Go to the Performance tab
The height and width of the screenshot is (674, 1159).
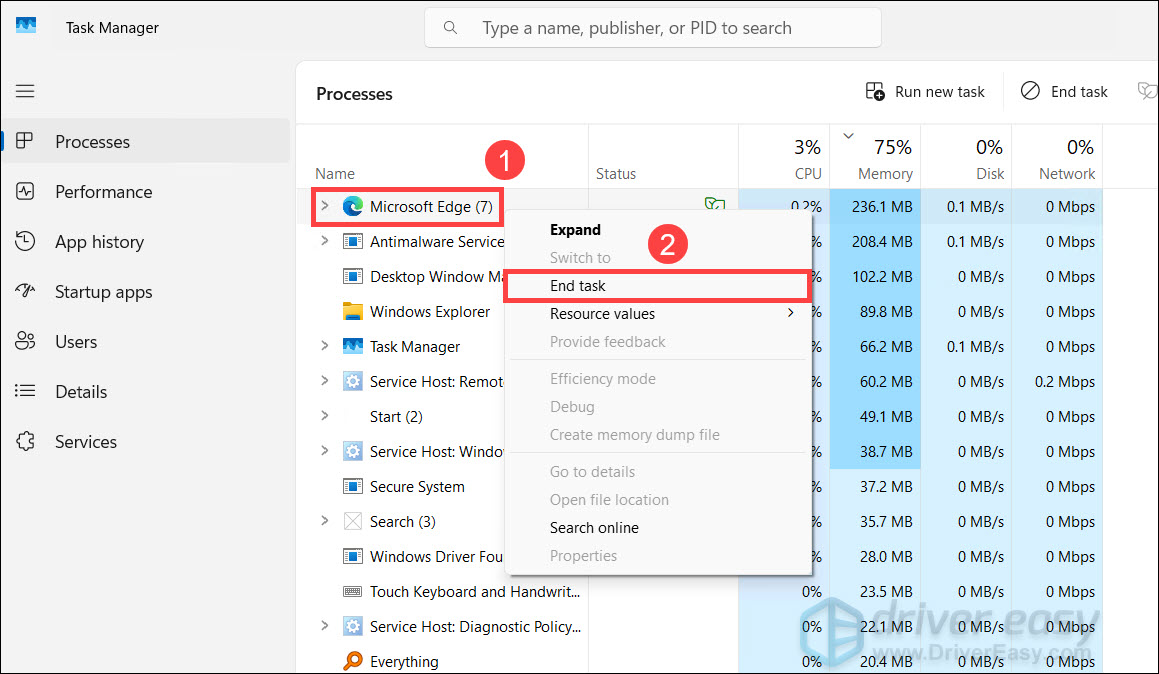(146, 191)
